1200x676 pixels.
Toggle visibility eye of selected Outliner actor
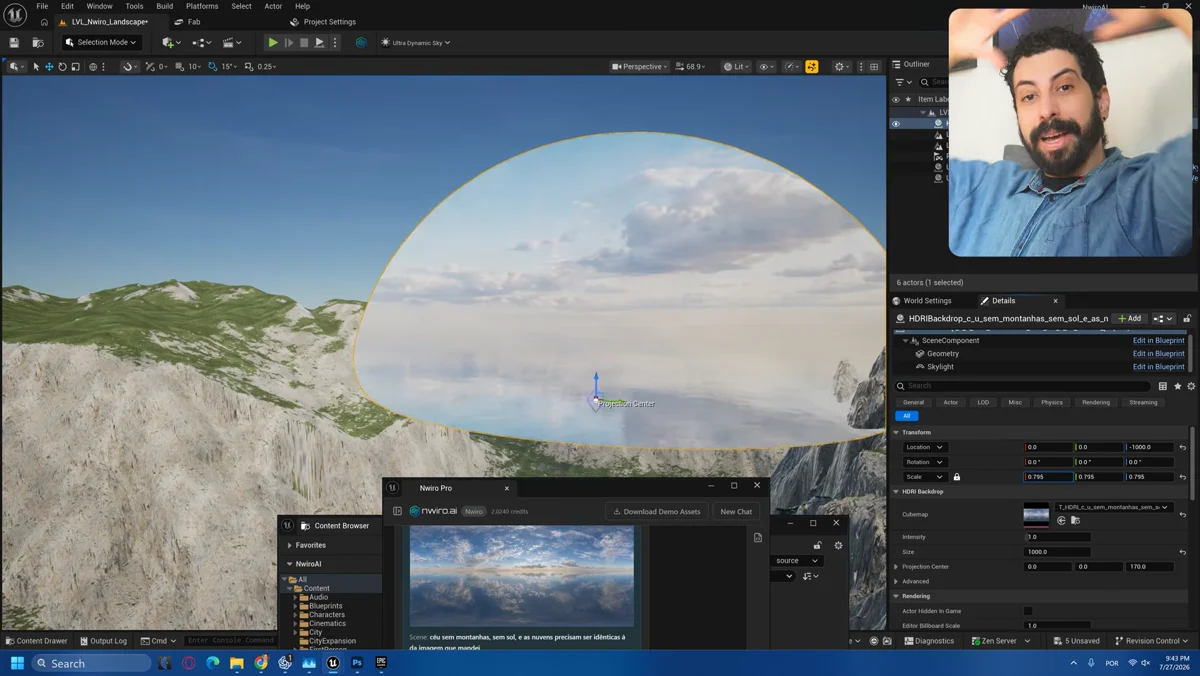(896, 124)
